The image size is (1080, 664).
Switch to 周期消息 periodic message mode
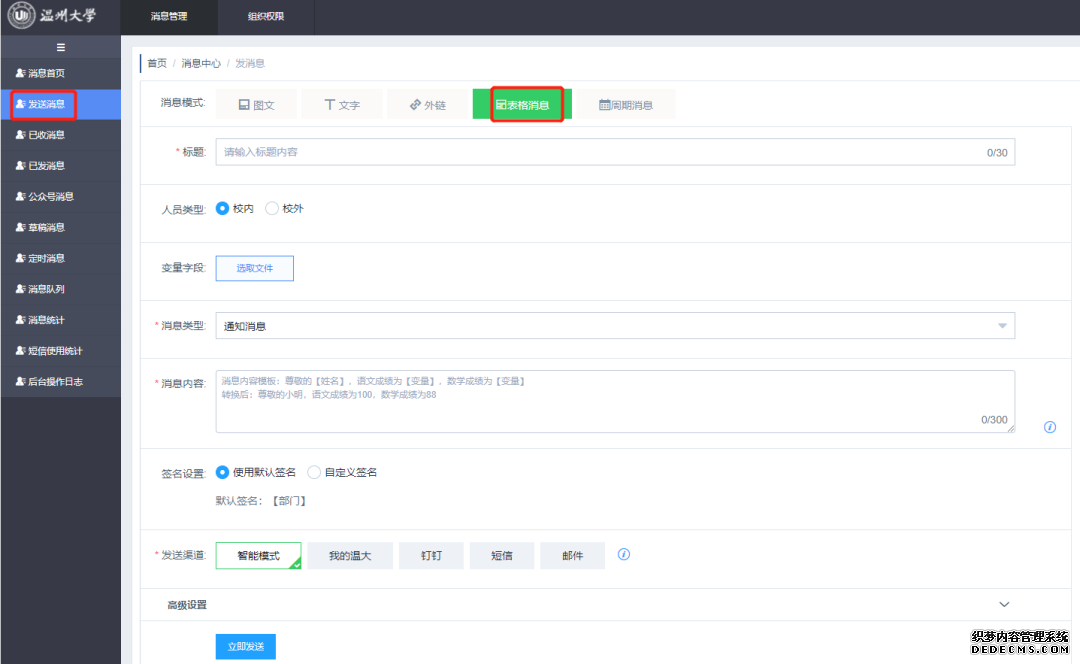[x=625, y=105]
